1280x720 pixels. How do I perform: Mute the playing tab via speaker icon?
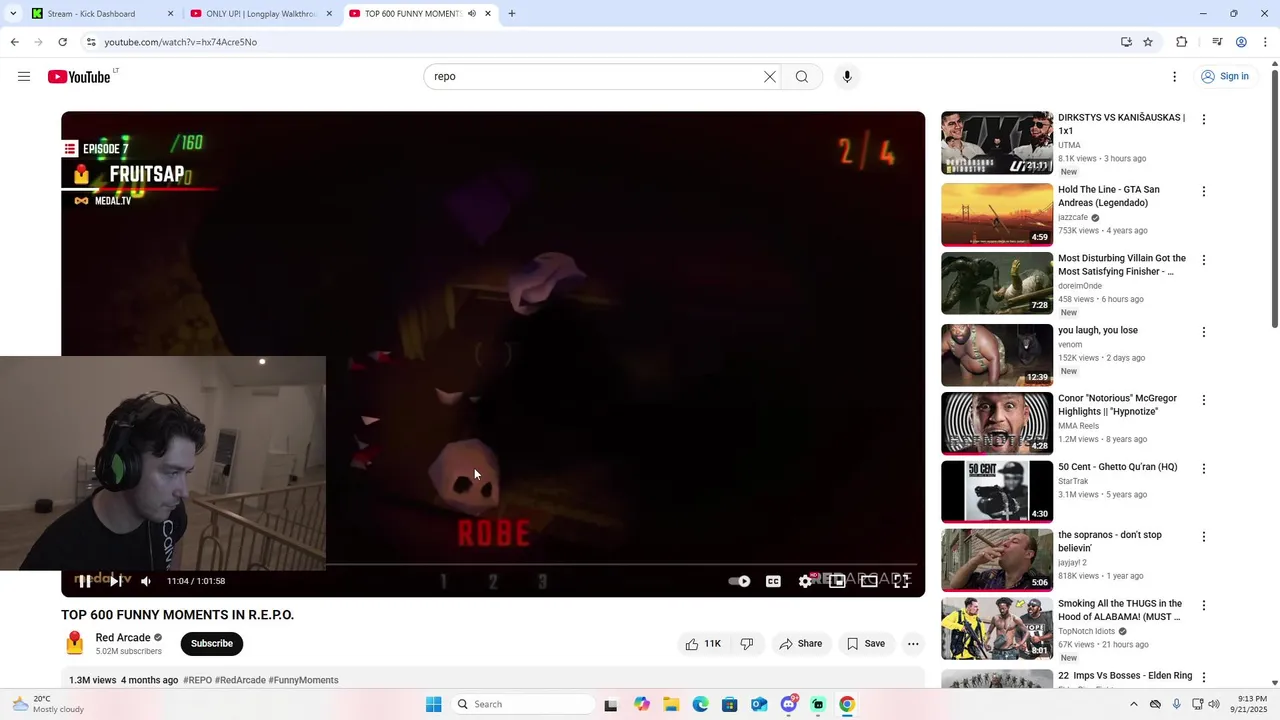tap(472, 14)
